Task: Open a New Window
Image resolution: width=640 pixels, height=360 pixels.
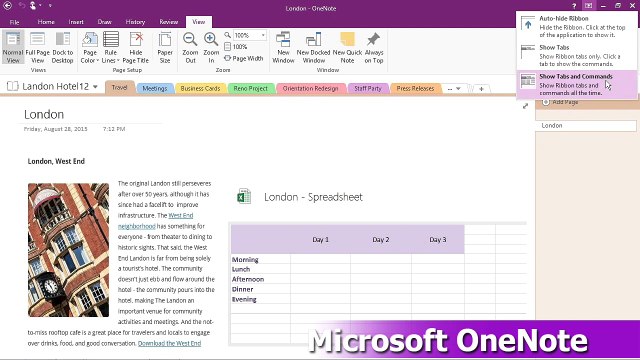Action: 283,48
